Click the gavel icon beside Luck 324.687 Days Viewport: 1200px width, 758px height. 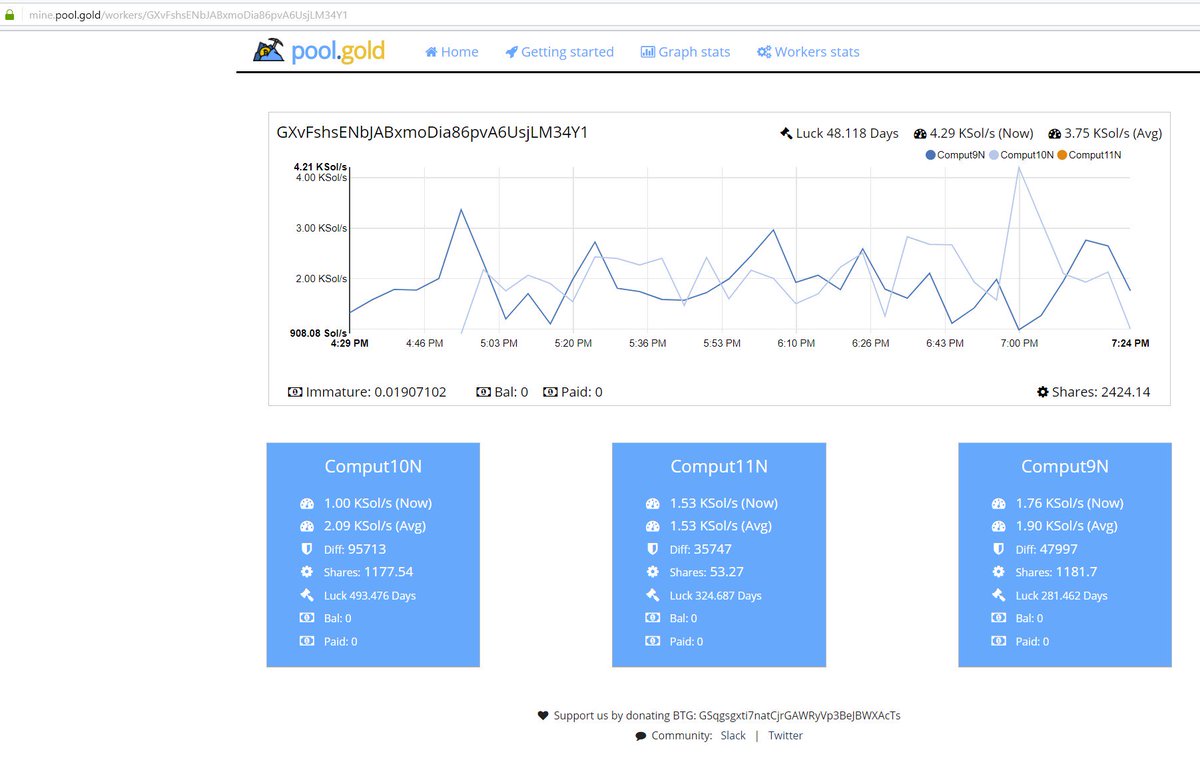point(653,595)
